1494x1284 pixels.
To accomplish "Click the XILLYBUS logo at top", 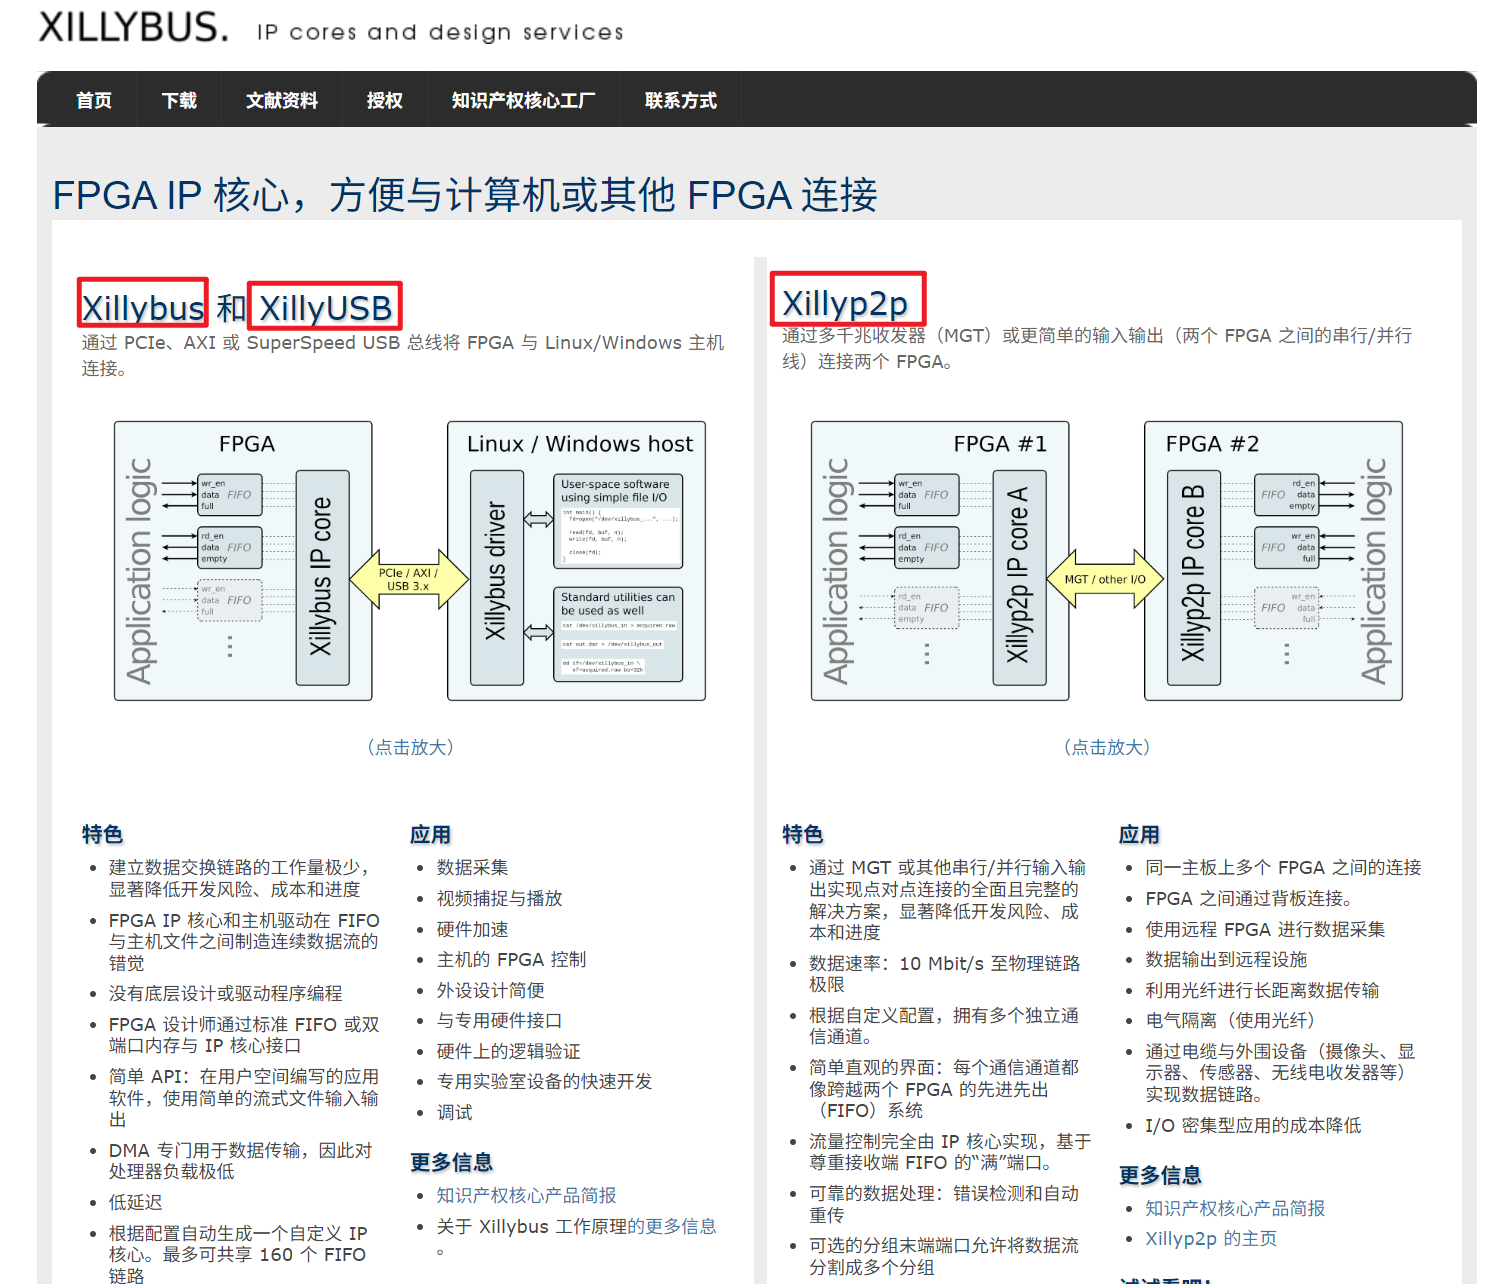I will tap(133, 27).
